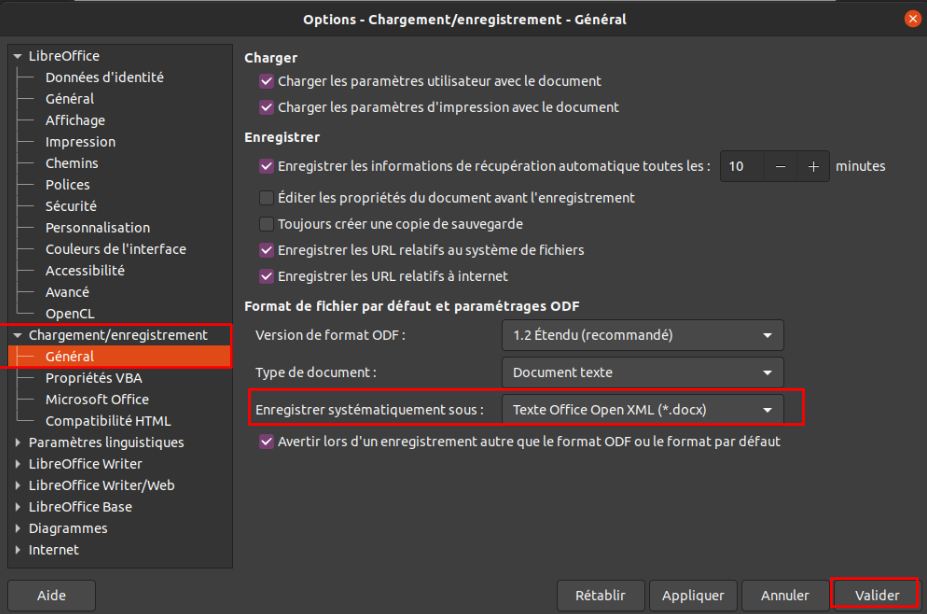Select the LibreOffice Writer tree label
This screenshot has width=927, height=614.
pos(85,464)
